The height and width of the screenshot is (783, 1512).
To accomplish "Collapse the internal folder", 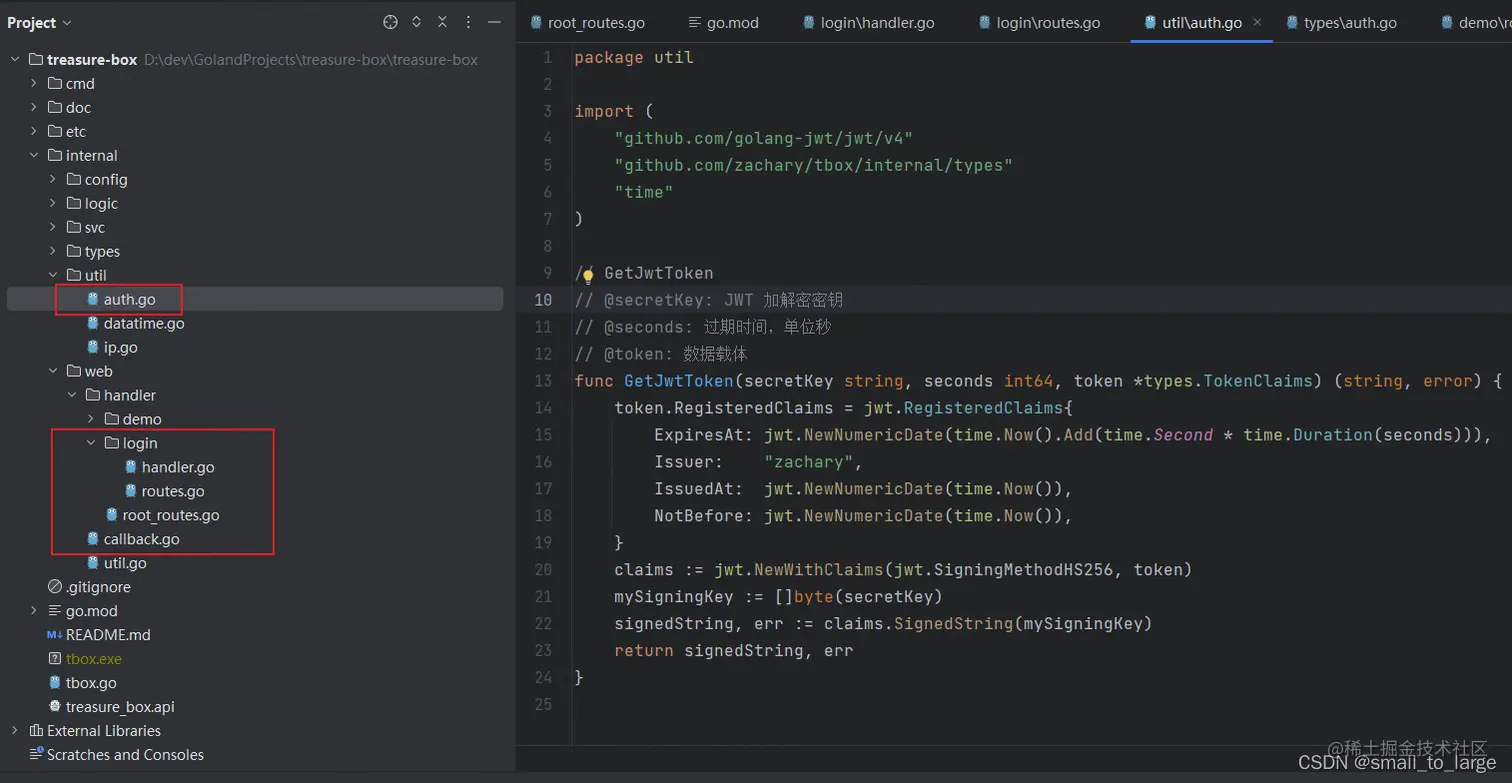I will [x=34, y=156].
